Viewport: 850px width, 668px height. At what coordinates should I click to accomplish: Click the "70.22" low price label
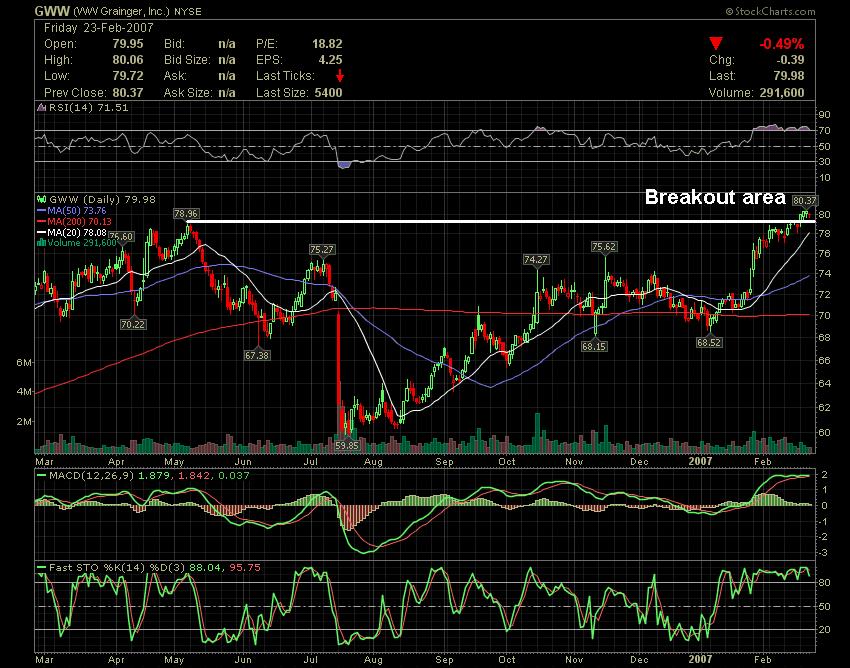click(x=133, y=324)
